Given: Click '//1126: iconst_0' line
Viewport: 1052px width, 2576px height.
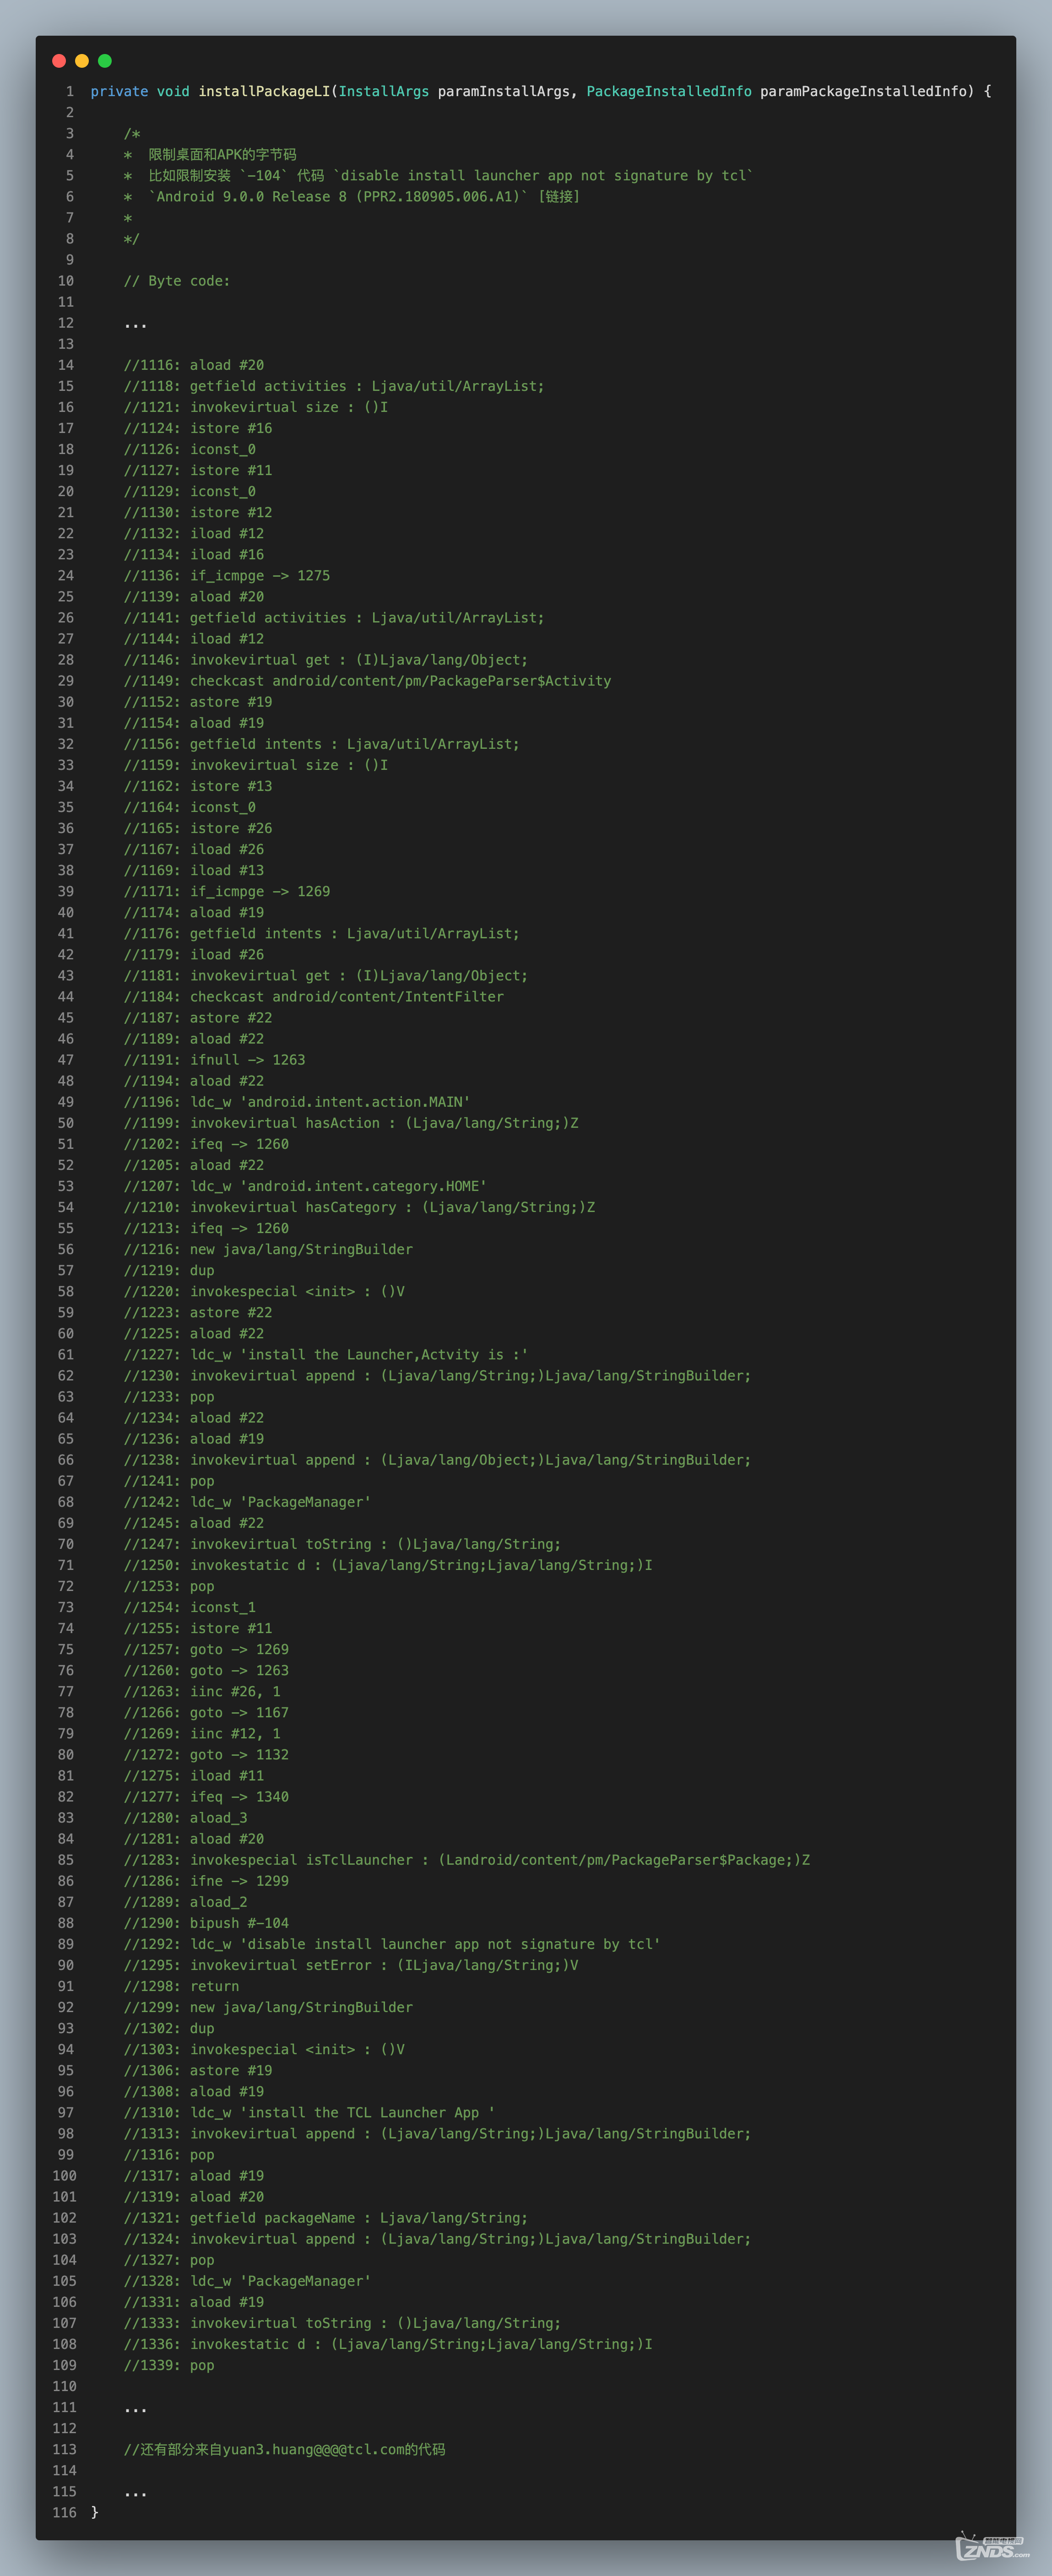Looking at the screenshot, I should click(190, 449).
